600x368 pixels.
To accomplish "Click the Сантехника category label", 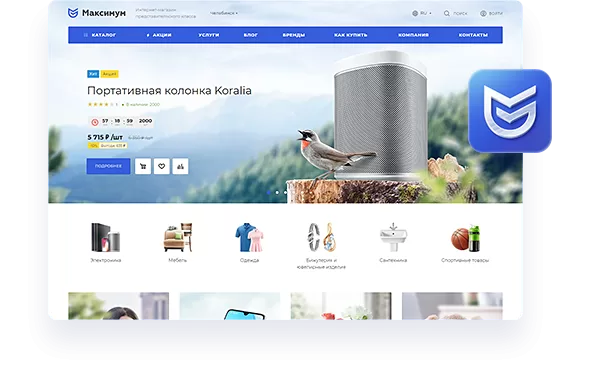I will (393, 260).
